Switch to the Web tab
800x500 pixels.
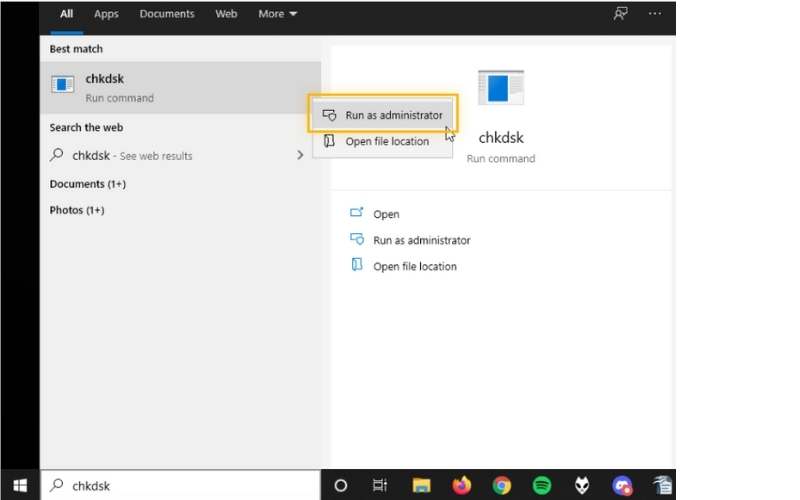(x=226, y=14)
